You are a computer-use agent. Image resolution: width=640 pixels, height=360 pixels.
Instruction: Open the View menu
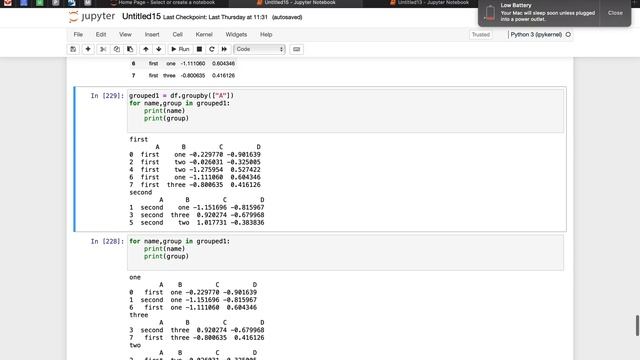coord(125,35)
